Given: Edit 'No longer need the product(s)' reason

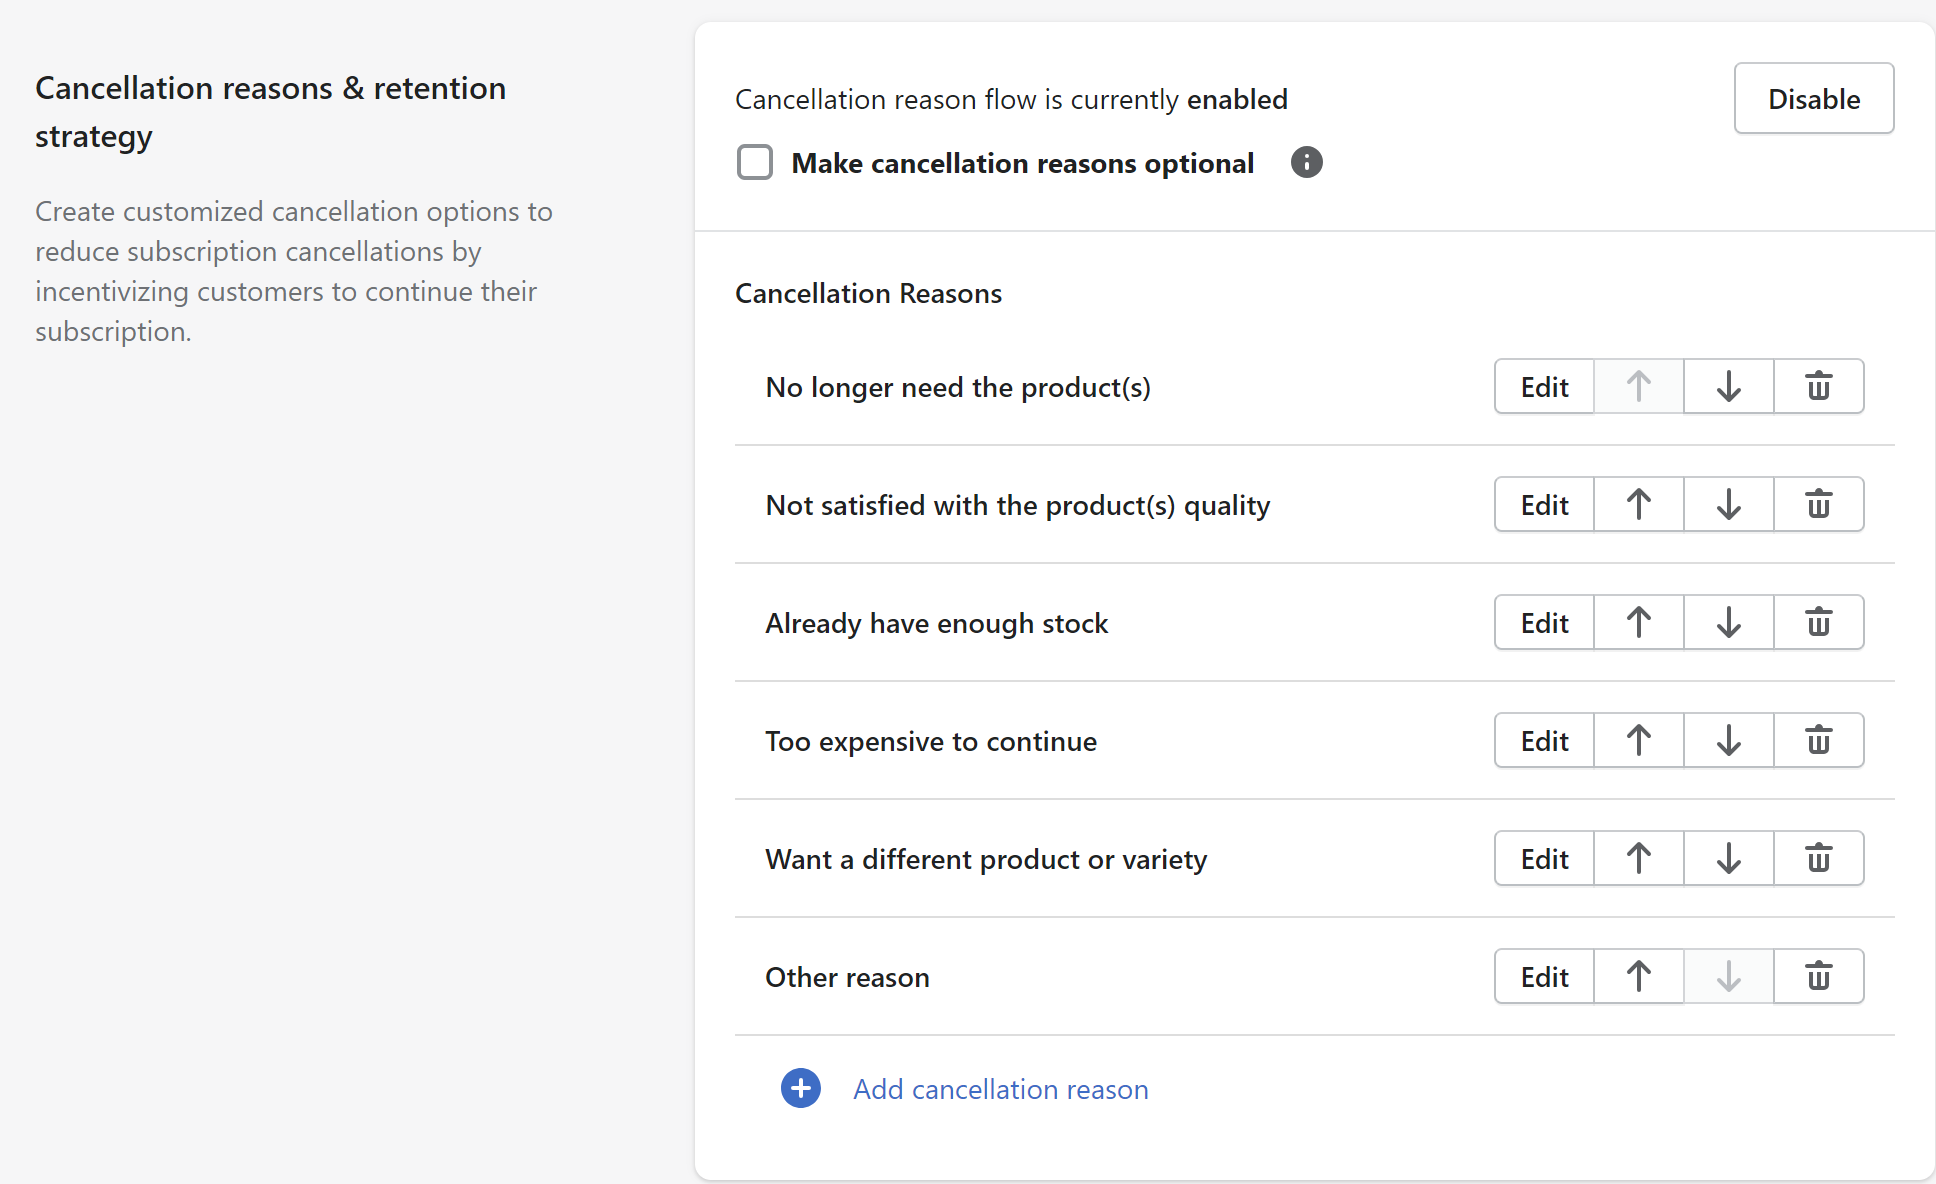Looking at the screenshot, I should 1544,386.
